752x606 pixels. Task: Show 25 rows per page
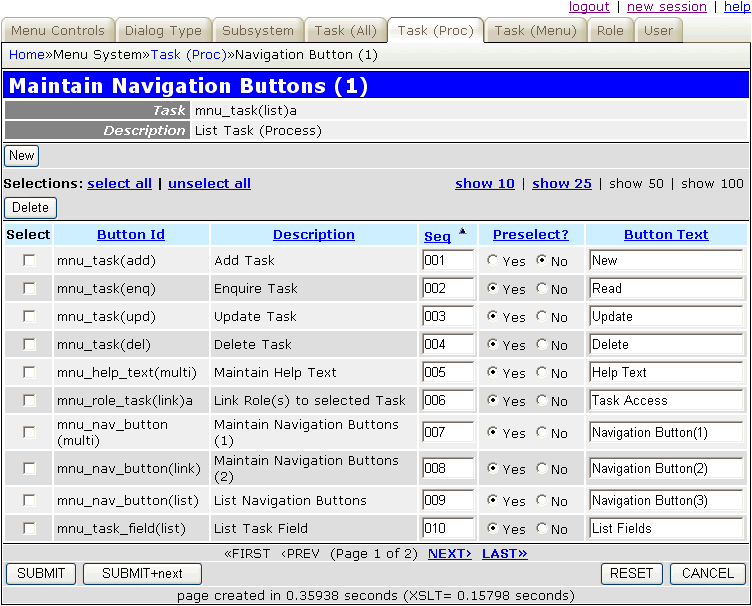(562, 184)
